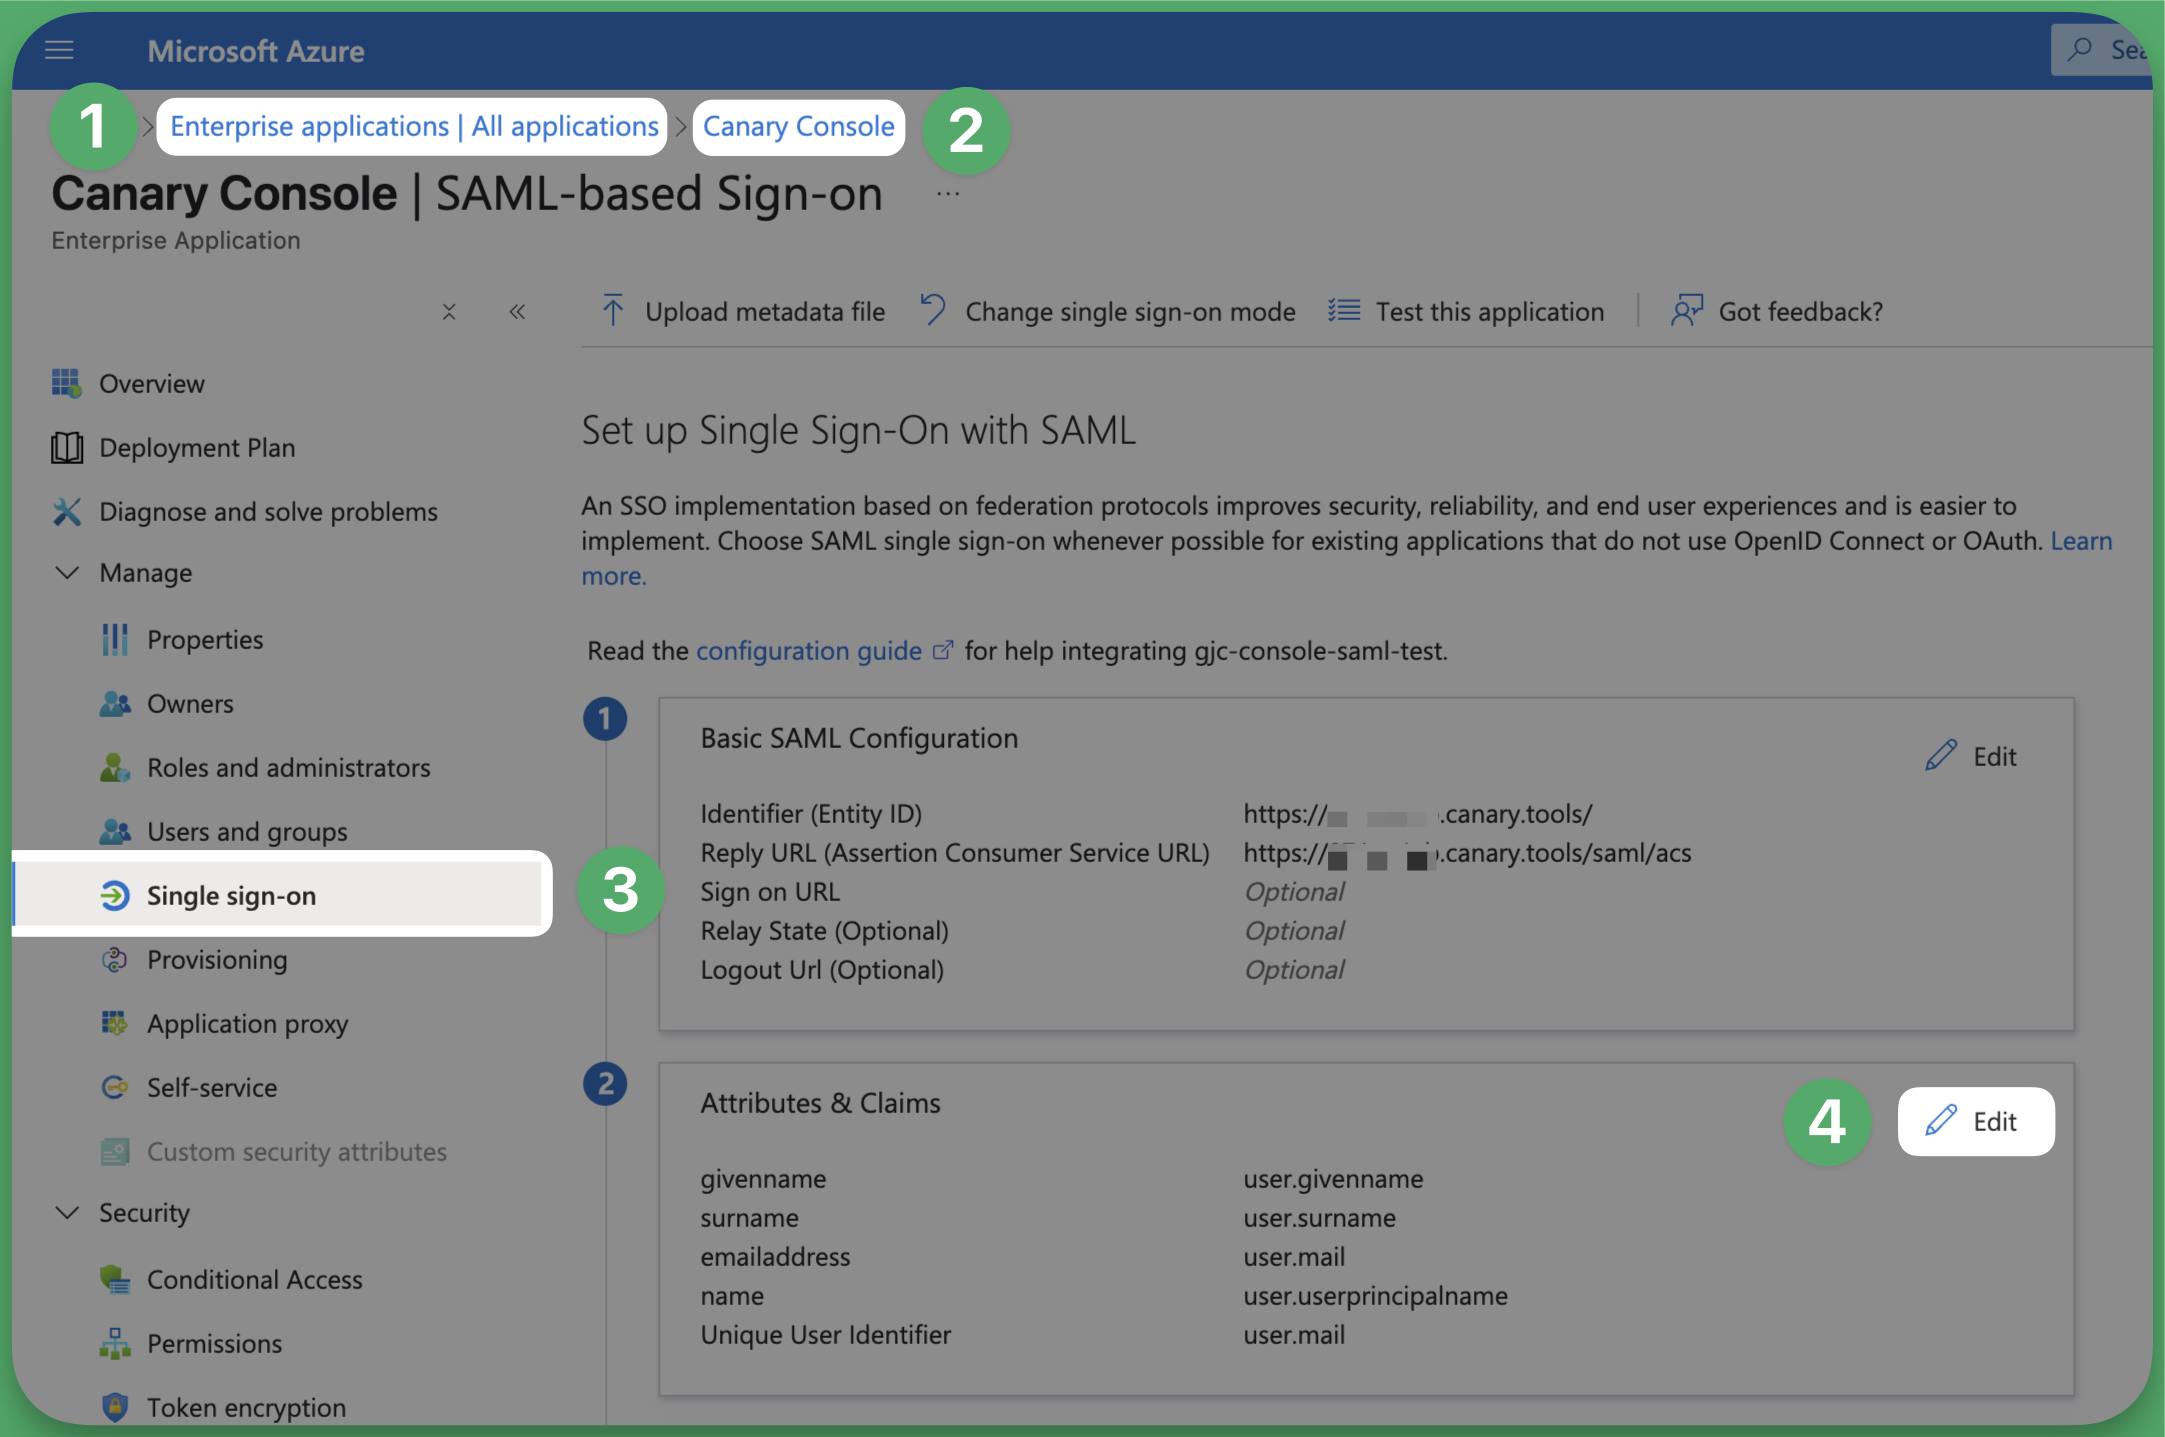Click the external link icon after configuration guide
The height and width of the screenshot is (1437, 2165).
(x=943, y=651)
